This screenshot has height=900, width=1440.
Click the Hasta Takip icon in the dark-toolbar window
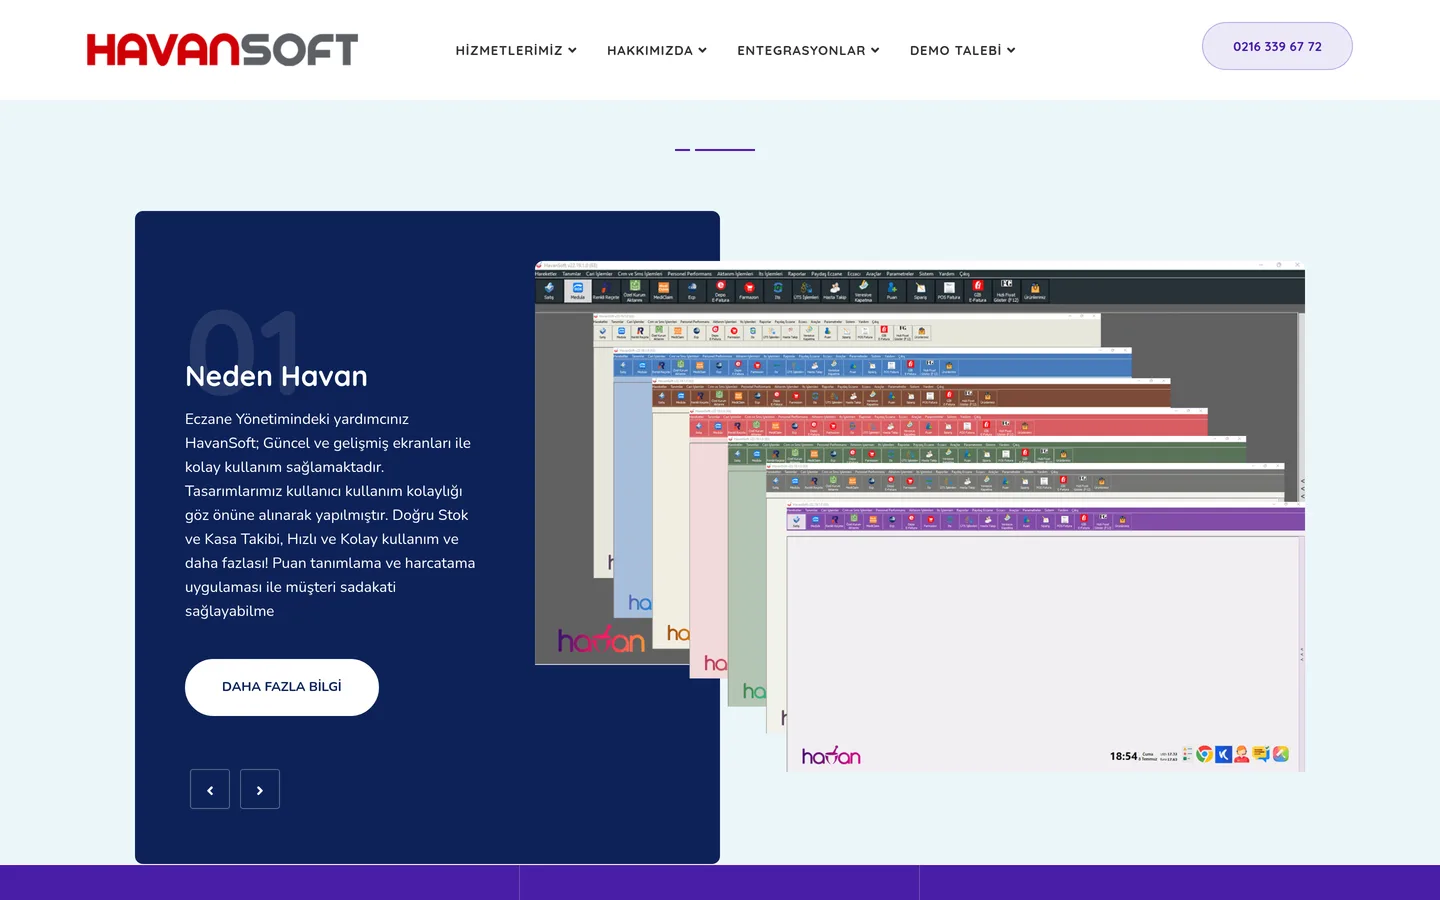point(835,291)
